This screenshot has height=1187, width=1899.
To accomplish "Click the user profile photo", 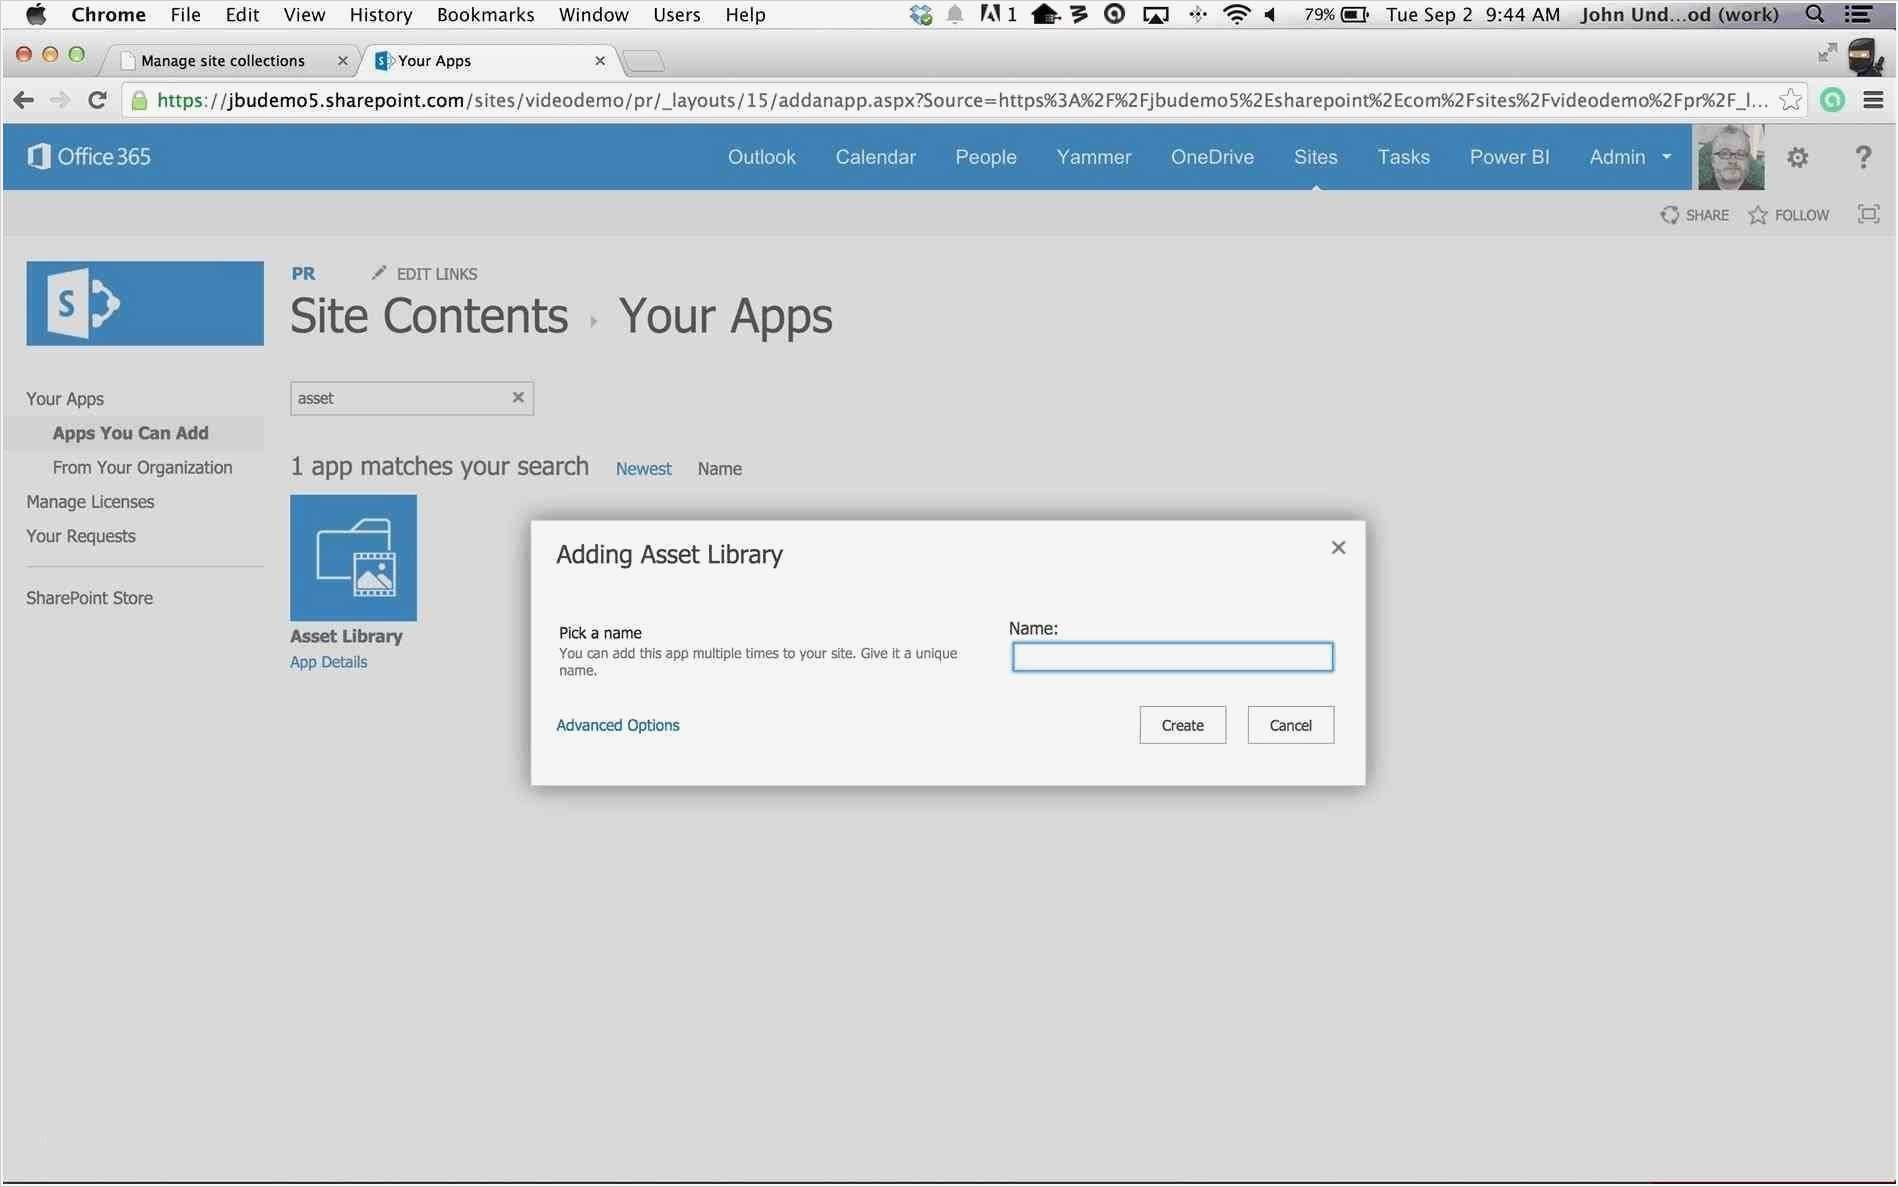I will pyautogui.click(x=1730, y=157).
